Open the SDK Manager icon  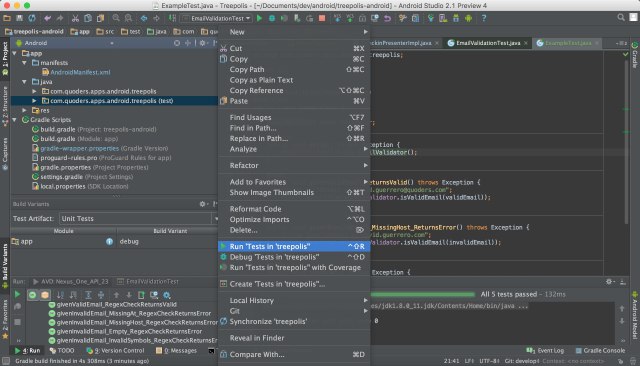click(456, 18)
